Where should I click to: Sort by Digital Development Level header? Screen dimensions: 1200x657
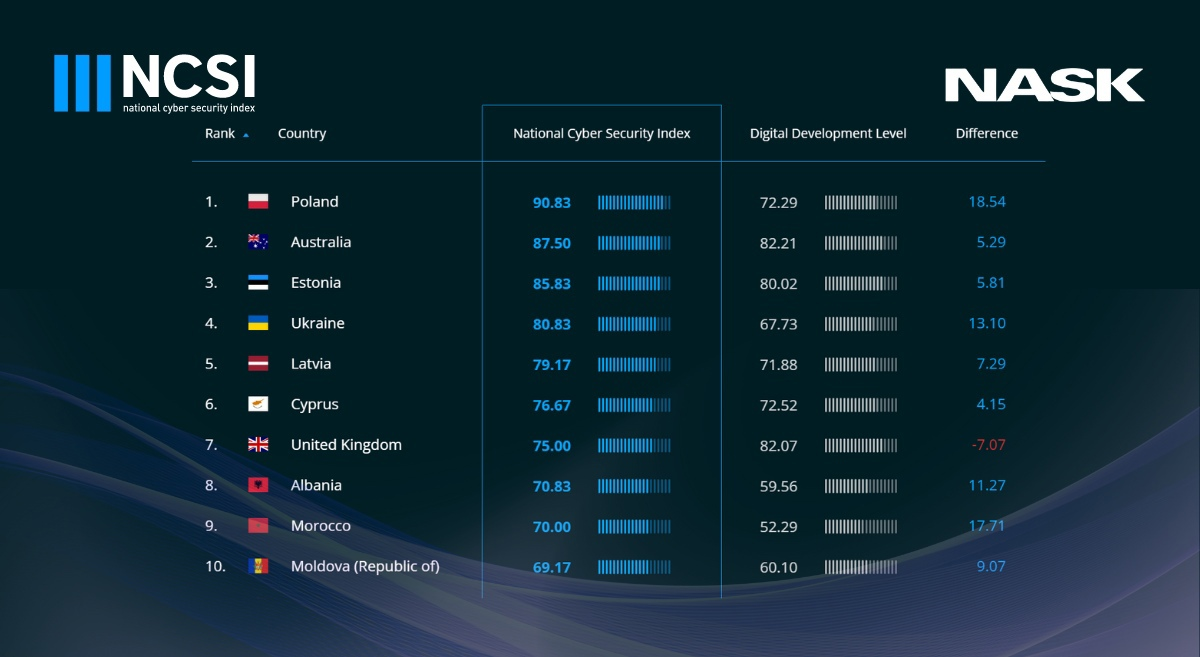pyautogui.click(x=828, y=134)
